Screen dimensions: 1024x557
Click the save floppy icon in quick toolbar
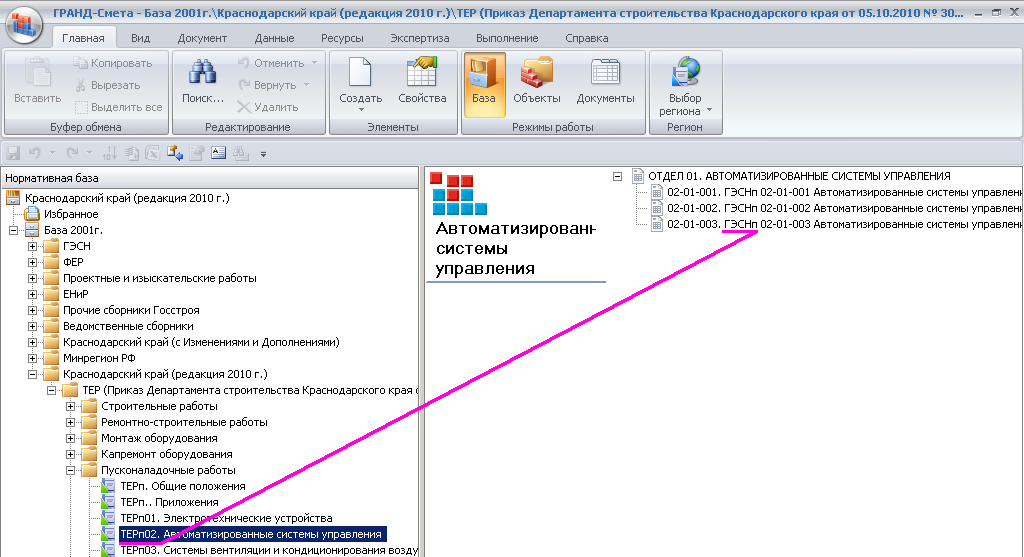tap(13, 153)
